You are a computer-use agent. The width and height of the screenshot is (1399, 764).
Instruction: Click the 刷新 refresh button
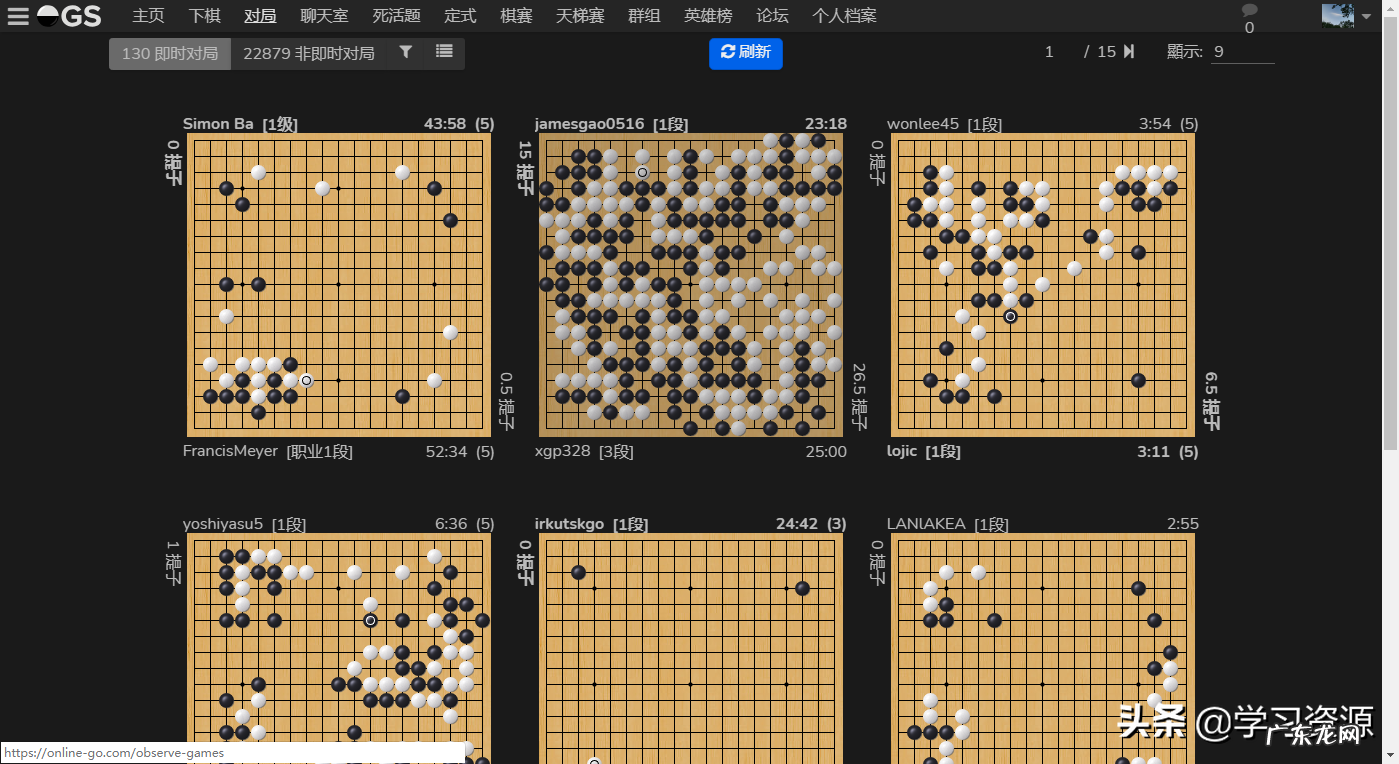point(745,54)
